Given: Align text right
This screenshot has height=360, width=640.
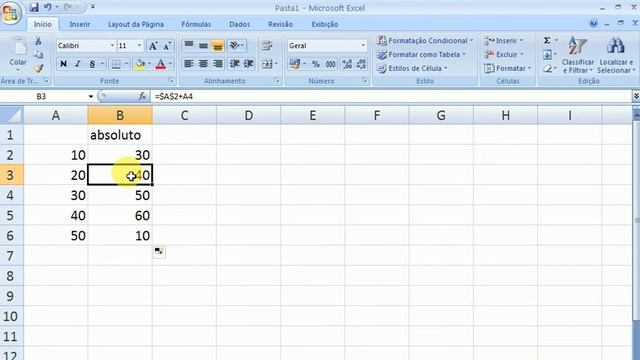Looking at the screenshot, I should coord(218,64).
